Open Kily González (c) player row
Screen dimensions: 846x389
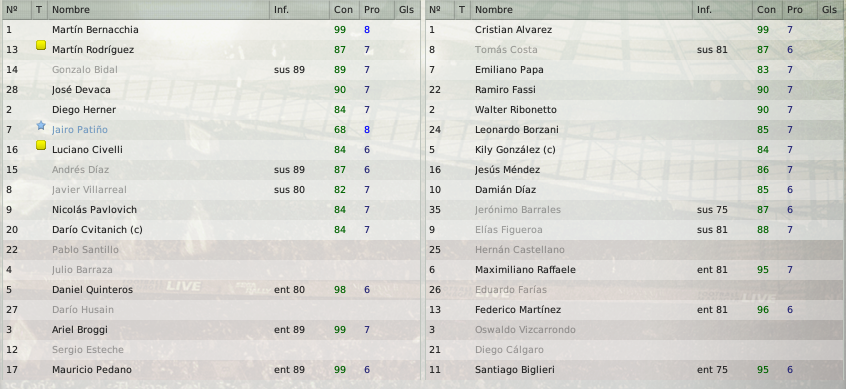(635, 149)
